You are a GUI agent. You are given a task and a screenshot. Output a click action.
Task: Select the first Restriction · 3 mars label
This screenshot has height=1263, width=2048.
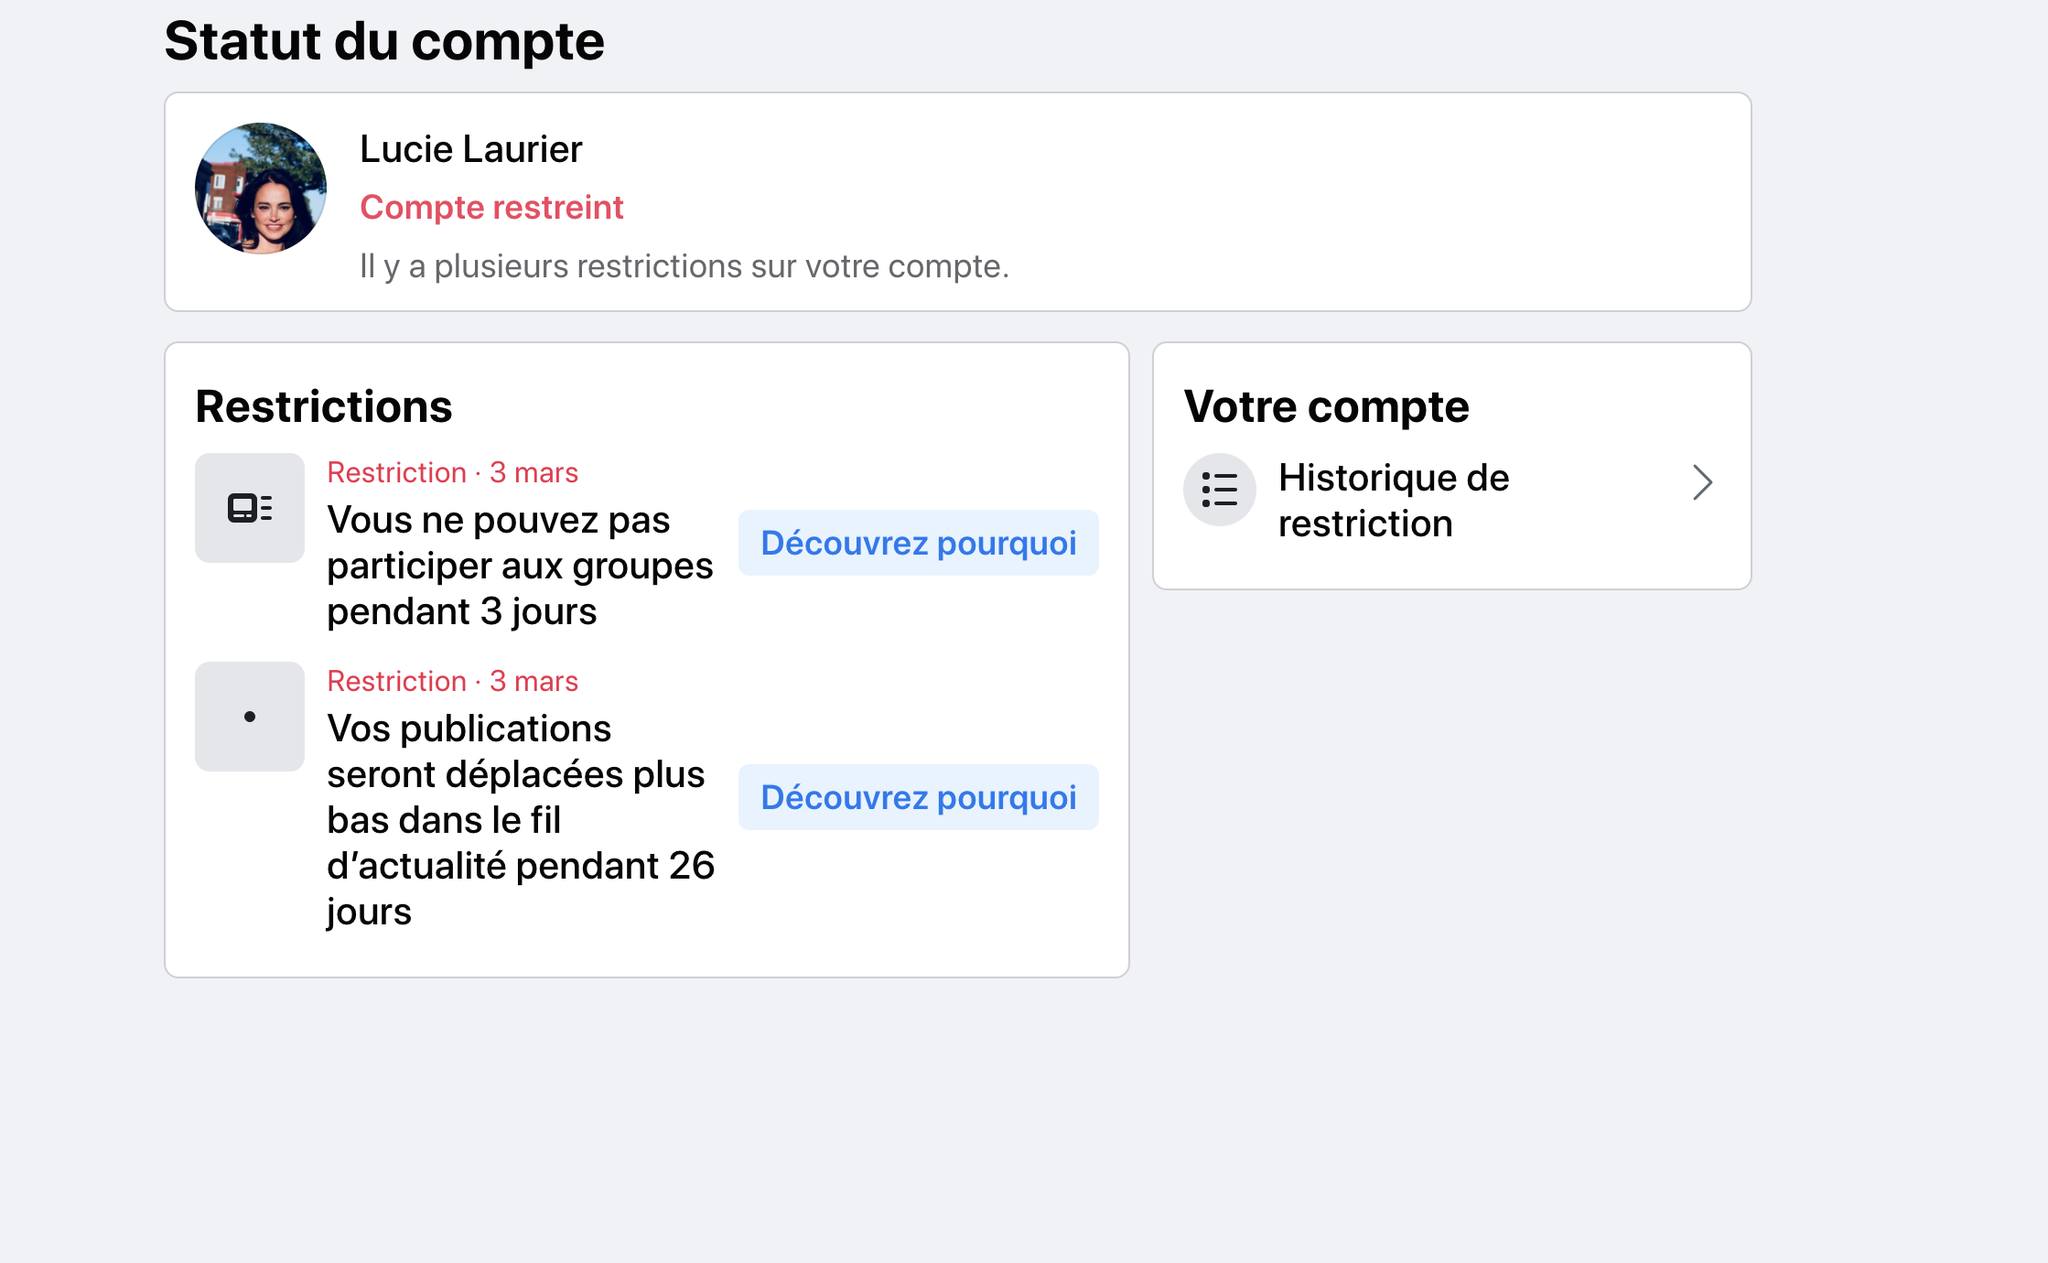[452, 472]
